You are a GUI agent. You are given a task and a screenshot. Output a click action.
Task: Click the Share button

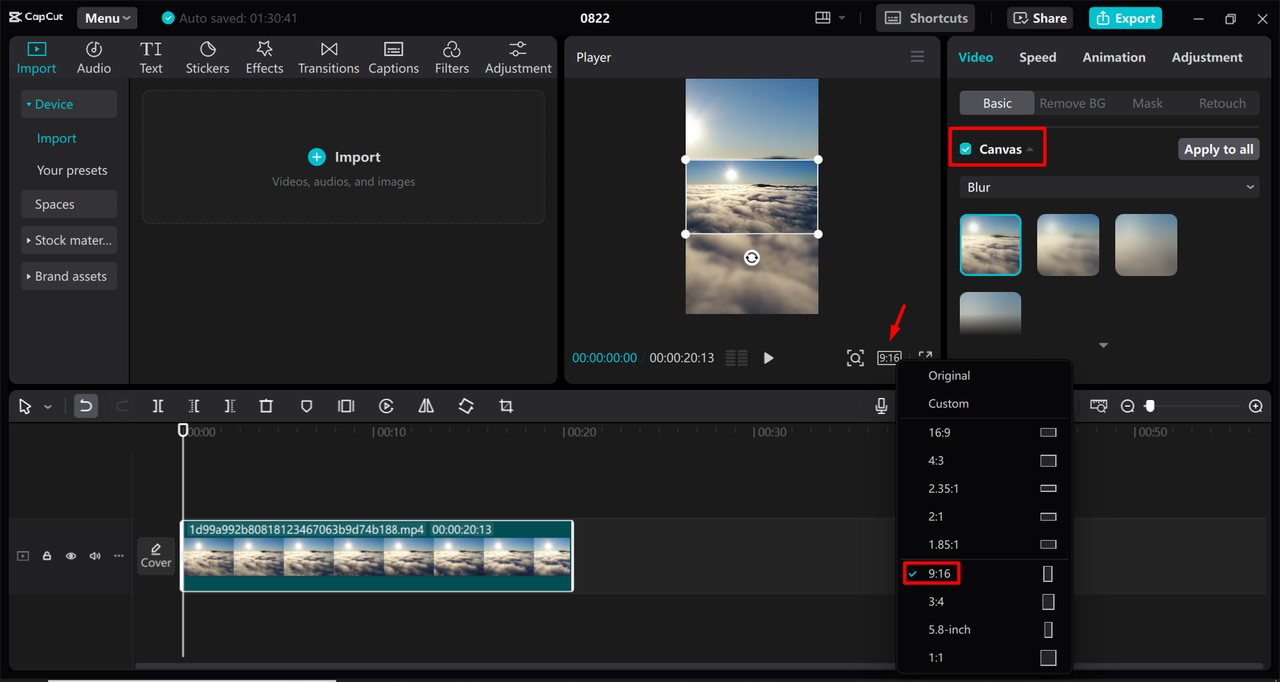tap(1039, 18)
